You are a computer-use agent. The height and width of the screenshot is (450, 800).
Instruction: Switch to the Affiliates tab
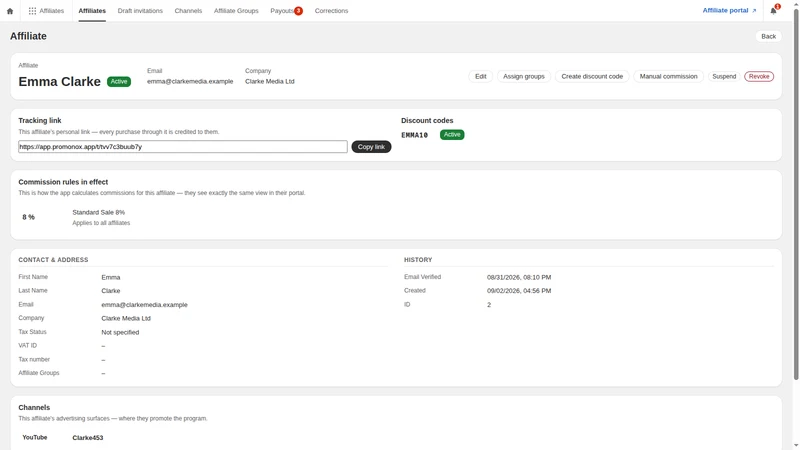pos(92,11)
